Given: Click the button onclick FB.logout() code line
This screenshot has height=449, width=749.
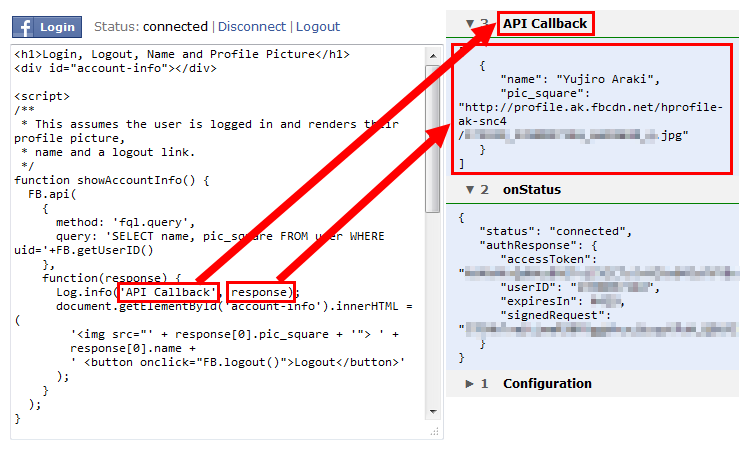Looking at the screenshot, I should tap(237, 362).
